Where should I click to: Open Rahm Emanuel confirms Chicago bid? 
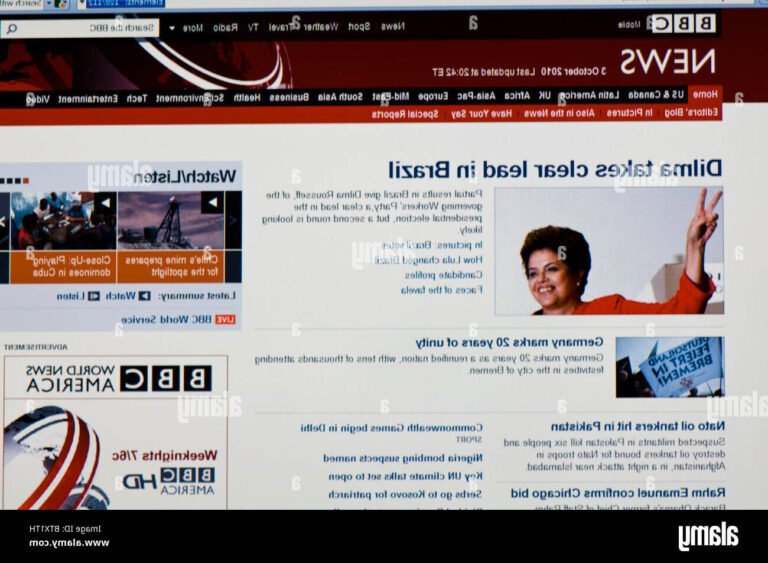[x=618, y=493]
